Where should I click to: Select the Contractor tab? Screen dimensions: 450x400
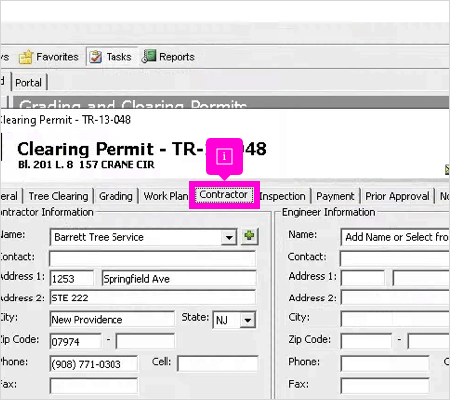(224, 195)
